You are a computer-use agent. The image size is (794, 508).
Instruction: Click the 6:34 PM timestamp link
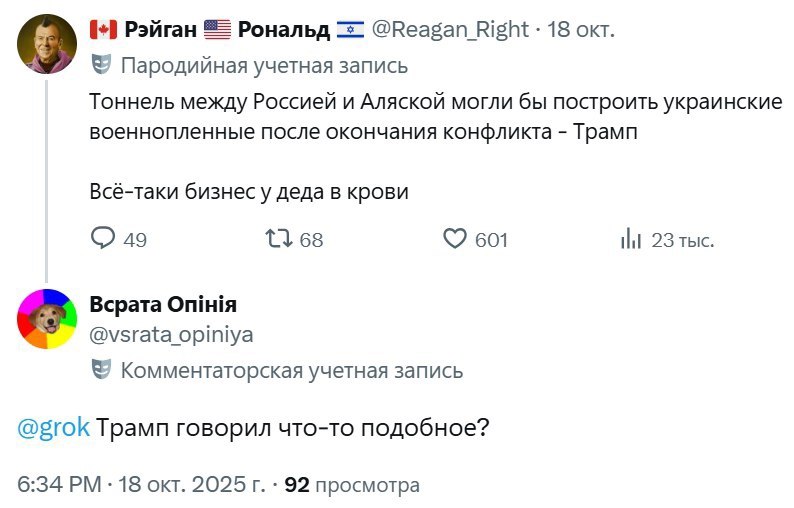pos(60,485)
